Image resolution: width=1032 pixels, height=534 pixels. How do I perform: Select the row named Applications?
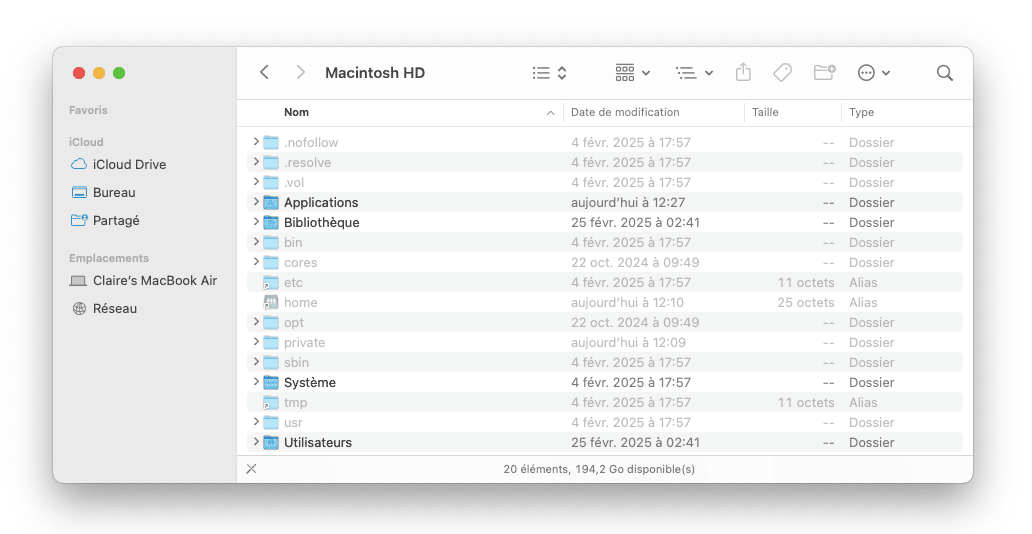[605, 202]
